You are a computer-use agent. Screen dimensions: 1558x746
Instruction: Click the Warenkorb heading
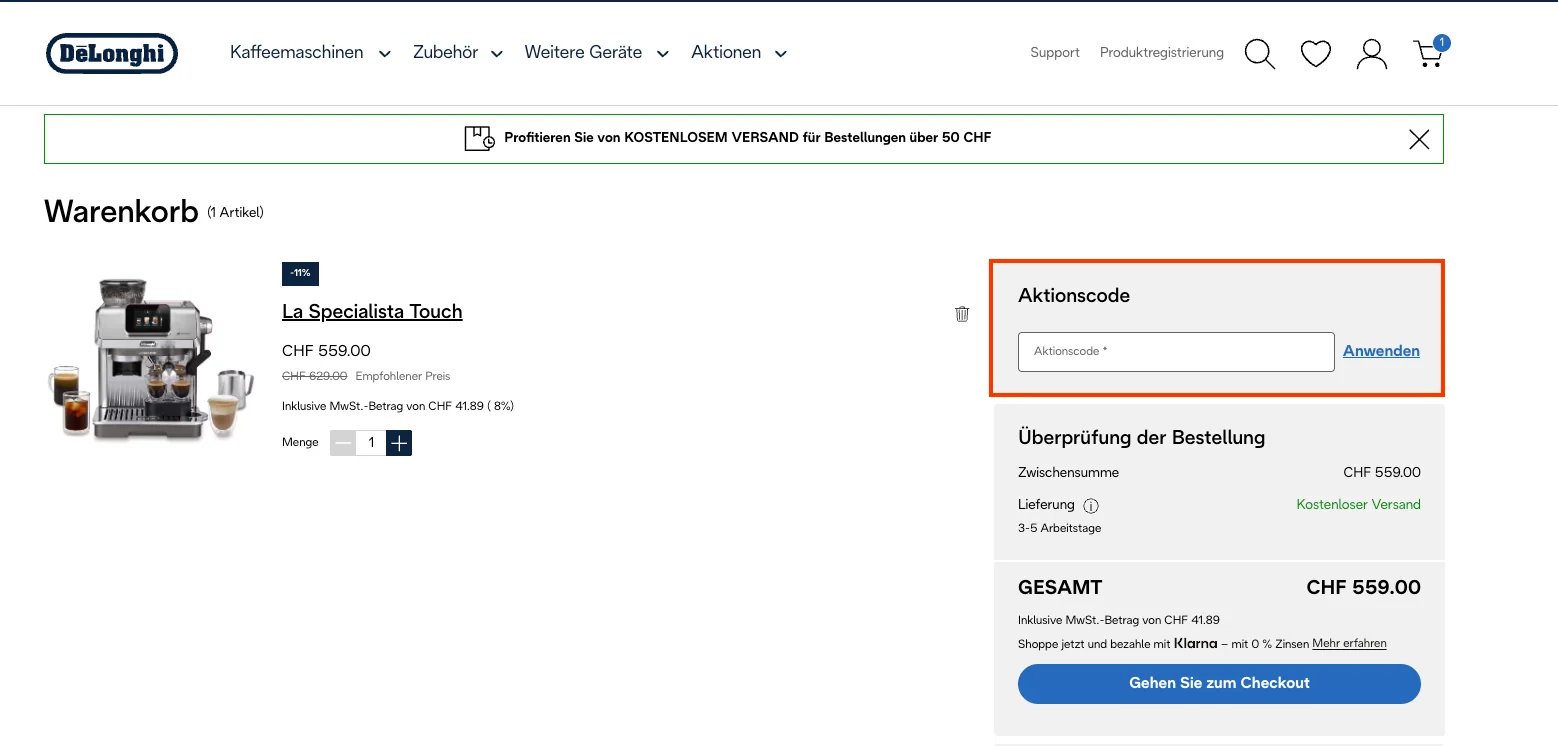click(121, 211)
